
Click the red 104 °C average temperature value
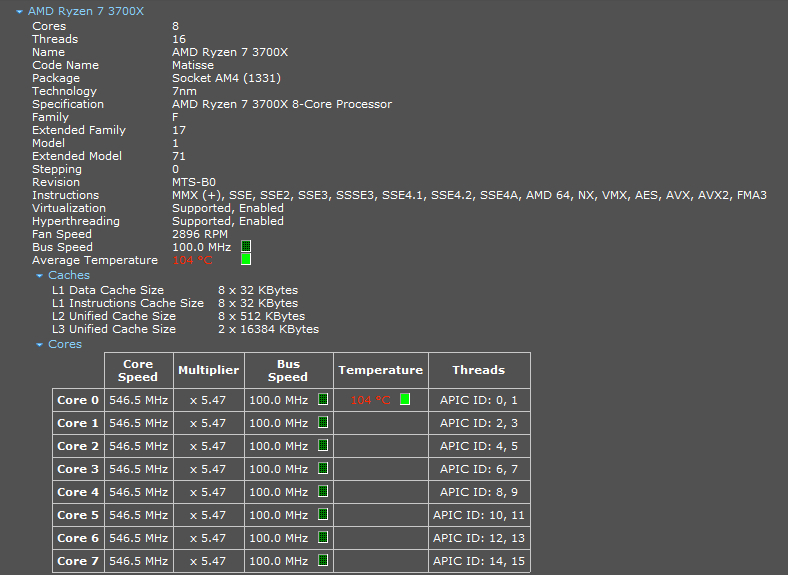192,260
